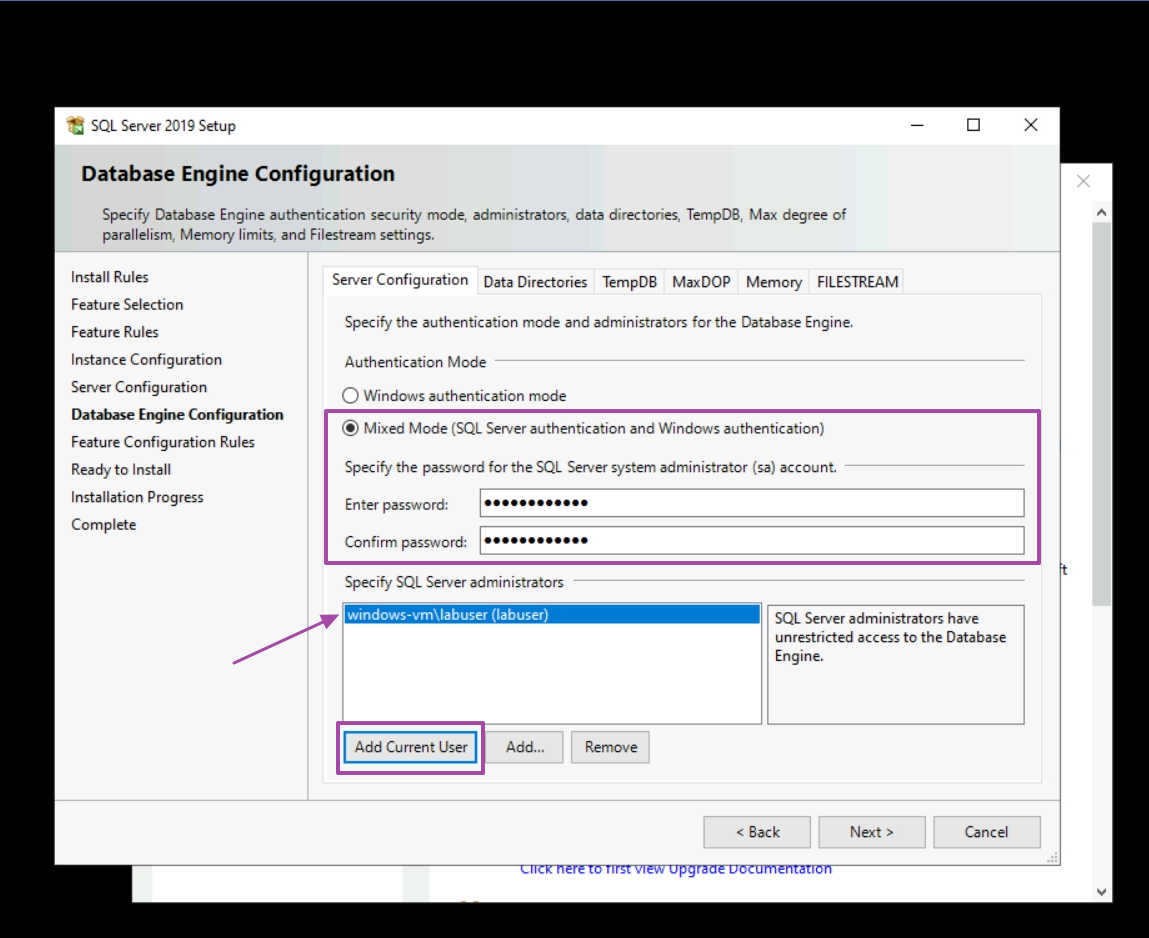The height and width of the screenshot is (938, 1149).
Task: Click the background window's scroll down arrow
Action: pos(1101,892)
